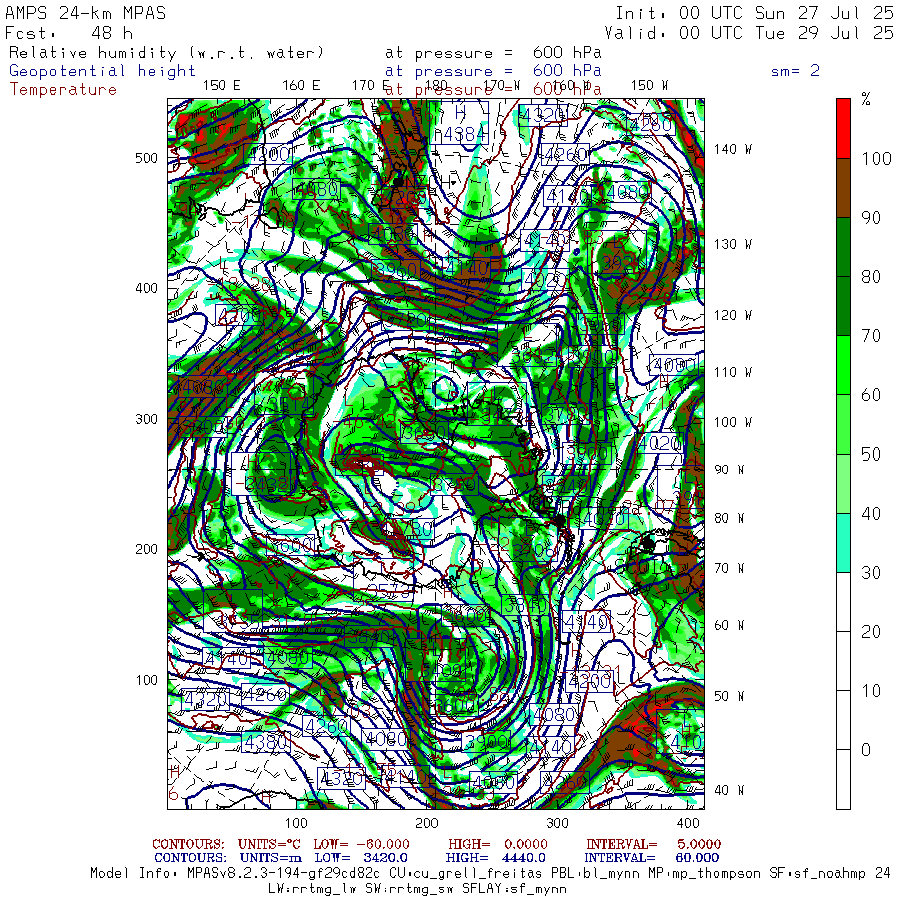Click the '110 W' longitude label
Screen dimensions: 900x900
pos(733,372)
